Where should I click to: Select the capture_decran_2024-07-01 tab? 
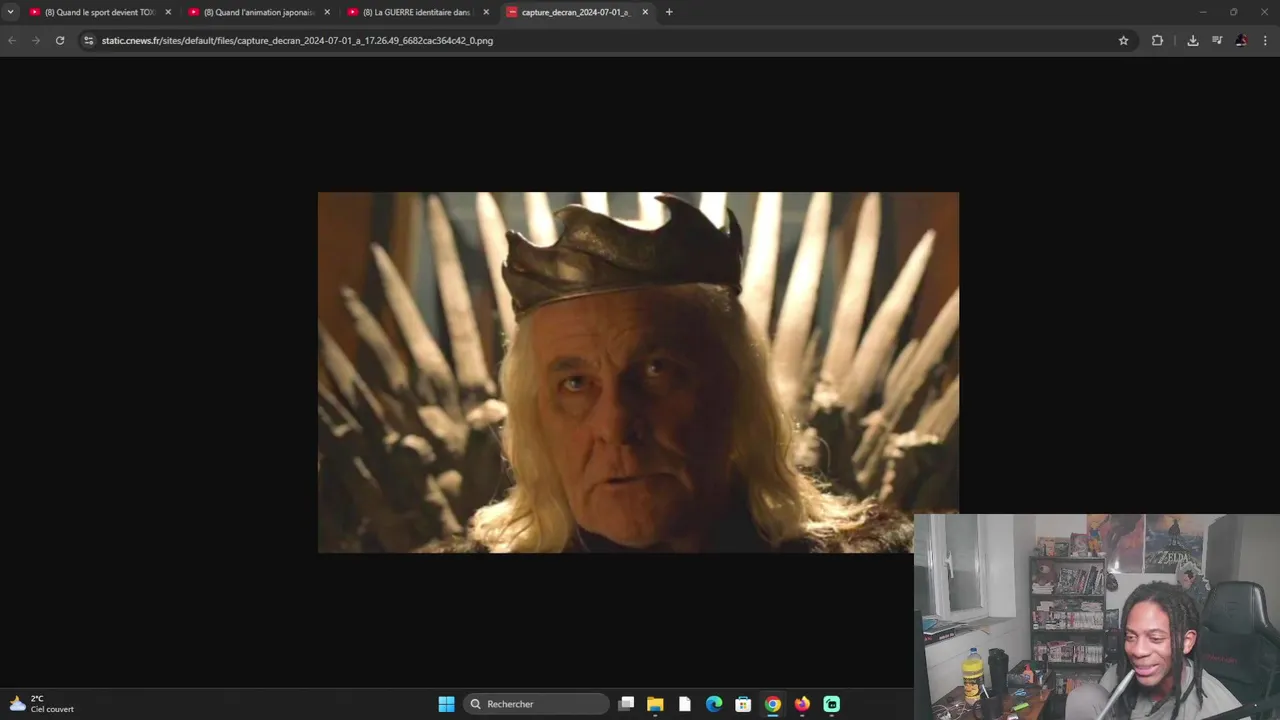click(x=577, y=12)
